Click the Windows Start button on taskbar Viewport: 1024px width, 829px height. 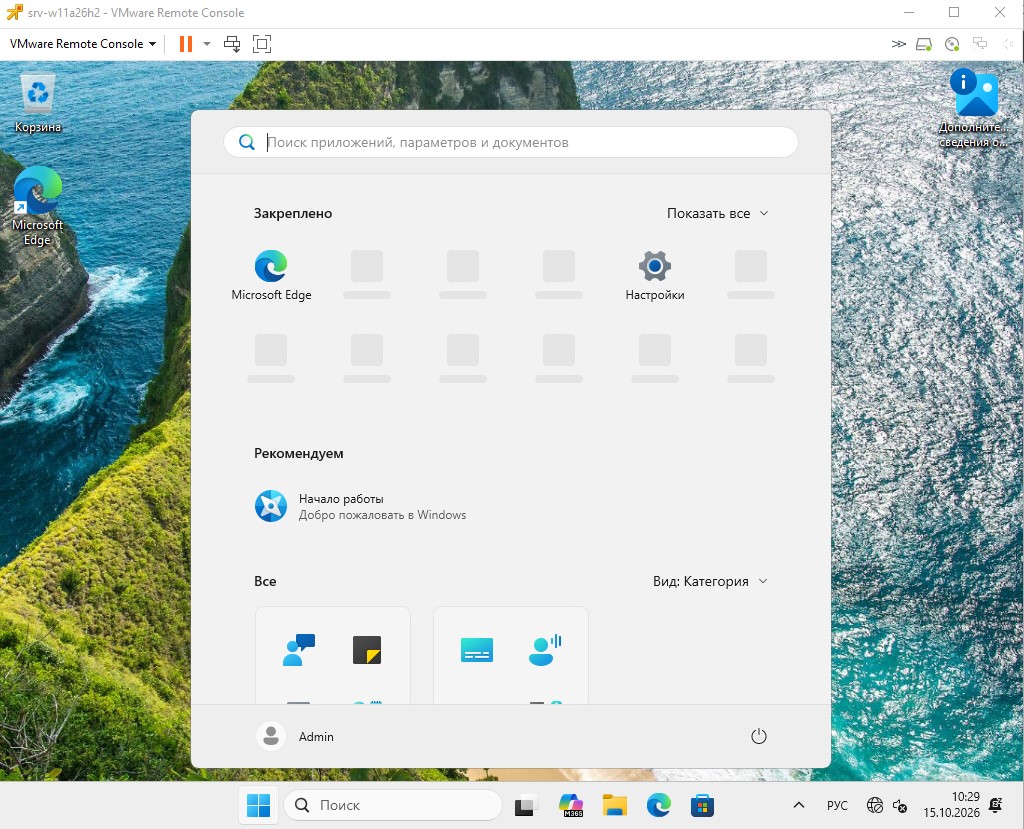point(259,805)
